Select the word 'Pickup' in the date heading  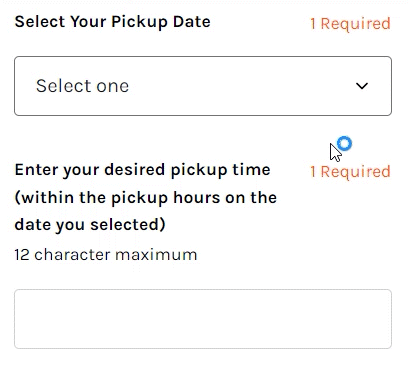[x=139, y=22]
